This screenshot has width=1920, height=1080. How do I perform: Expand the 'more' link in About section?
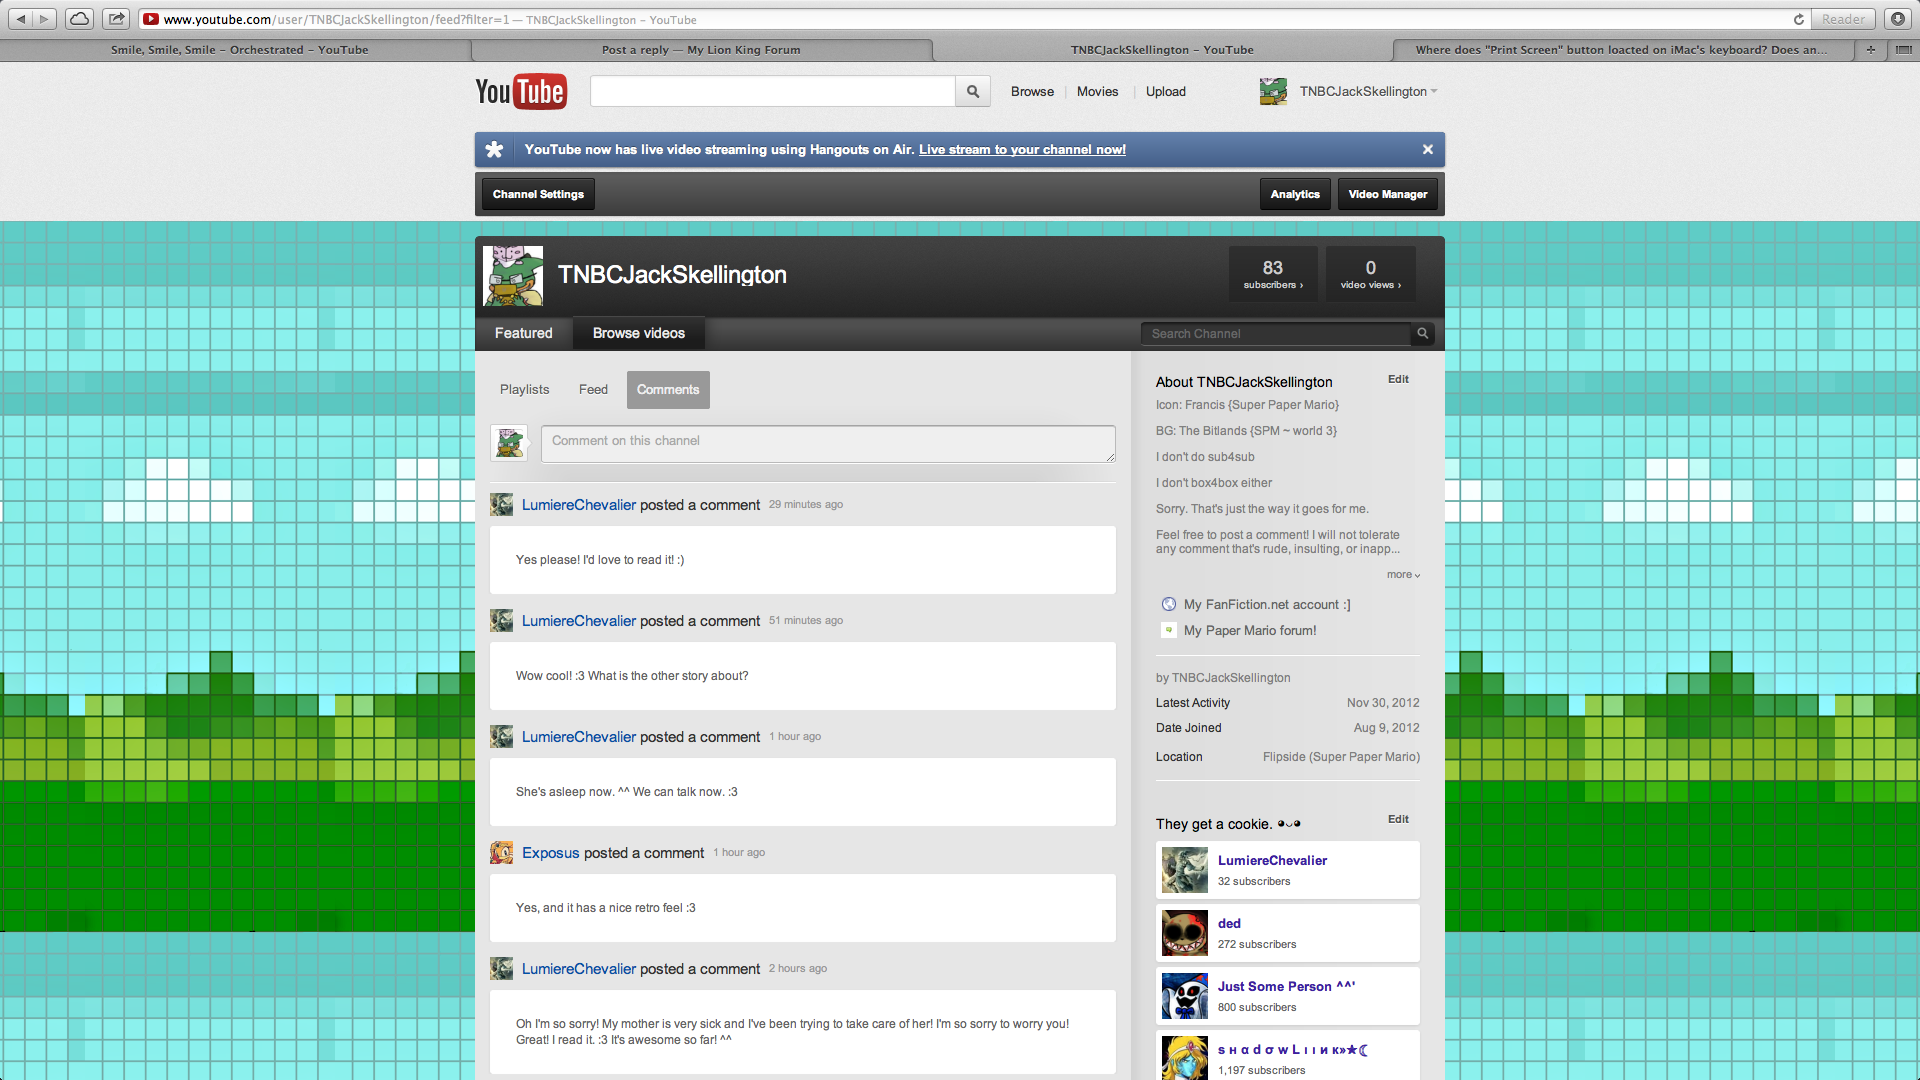coord(1403,575)
